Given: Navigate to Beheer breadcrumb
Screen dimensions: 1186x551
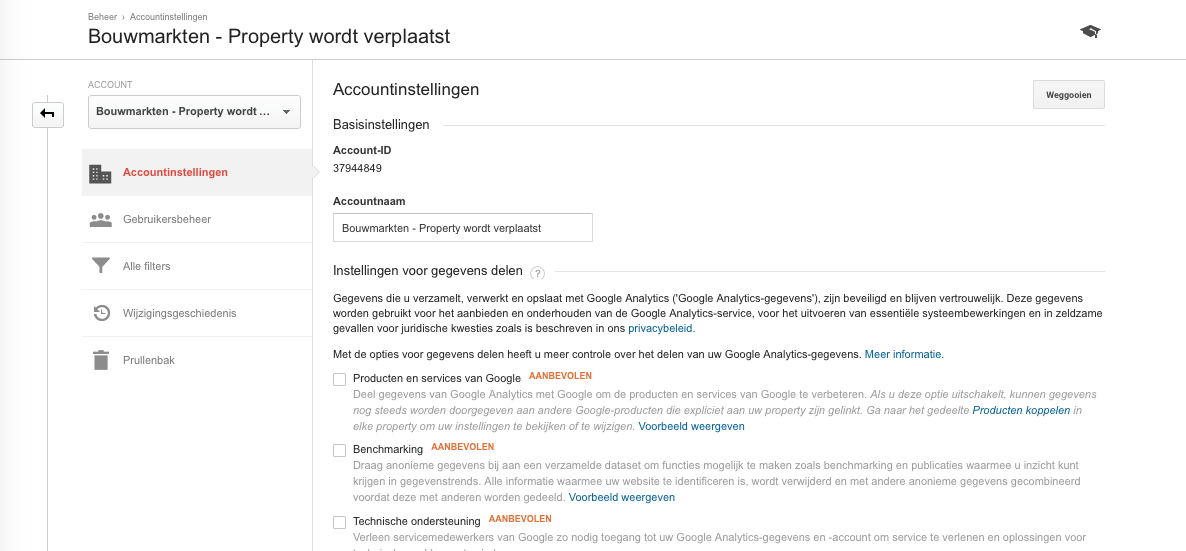Looking at the screenshot, I should pos(102,17).
